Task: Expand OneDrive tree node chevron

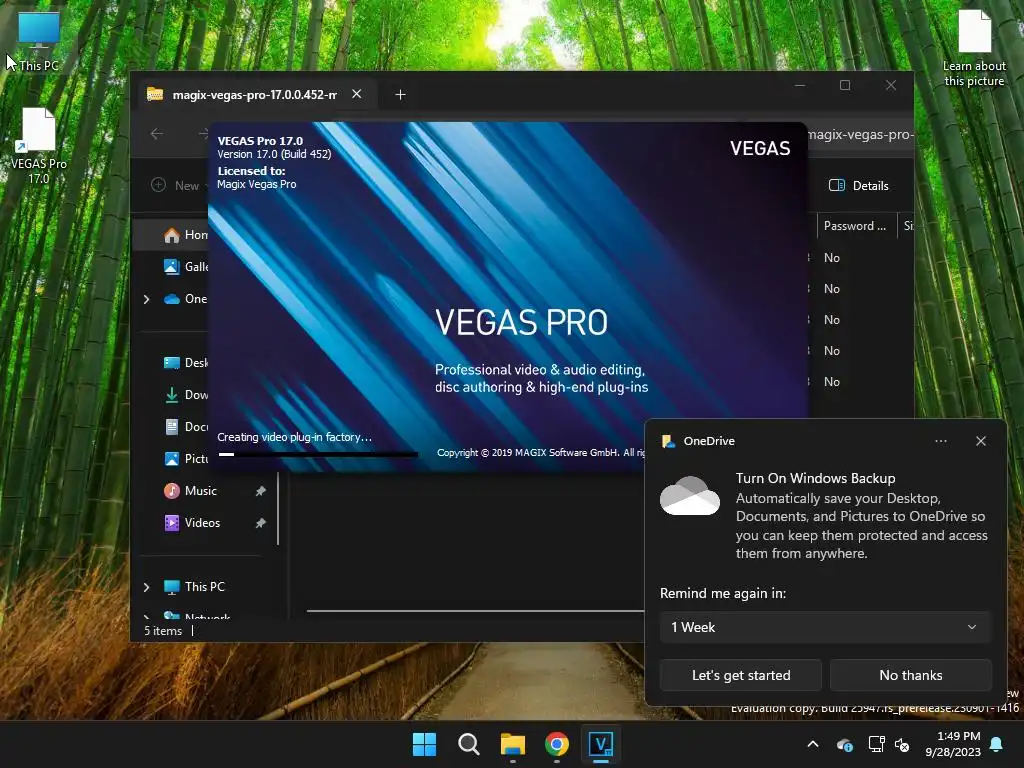Action: click(x=147, y=299)
